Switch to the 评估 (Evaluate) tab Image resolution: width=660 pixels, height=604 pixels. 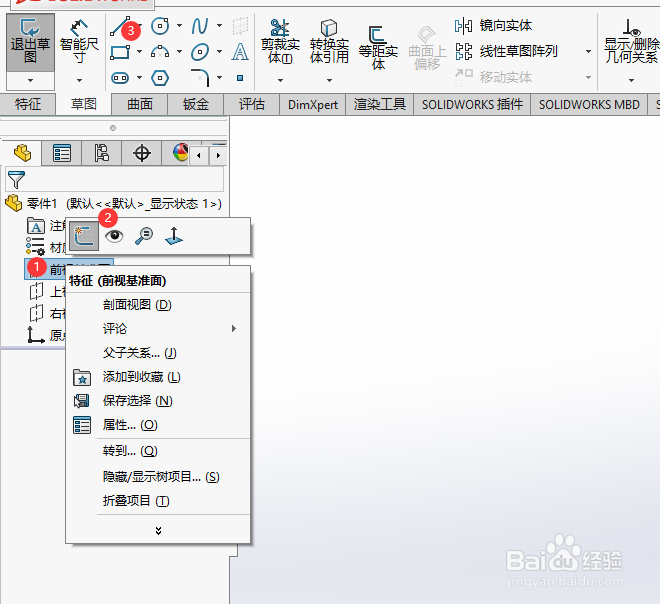252,104
